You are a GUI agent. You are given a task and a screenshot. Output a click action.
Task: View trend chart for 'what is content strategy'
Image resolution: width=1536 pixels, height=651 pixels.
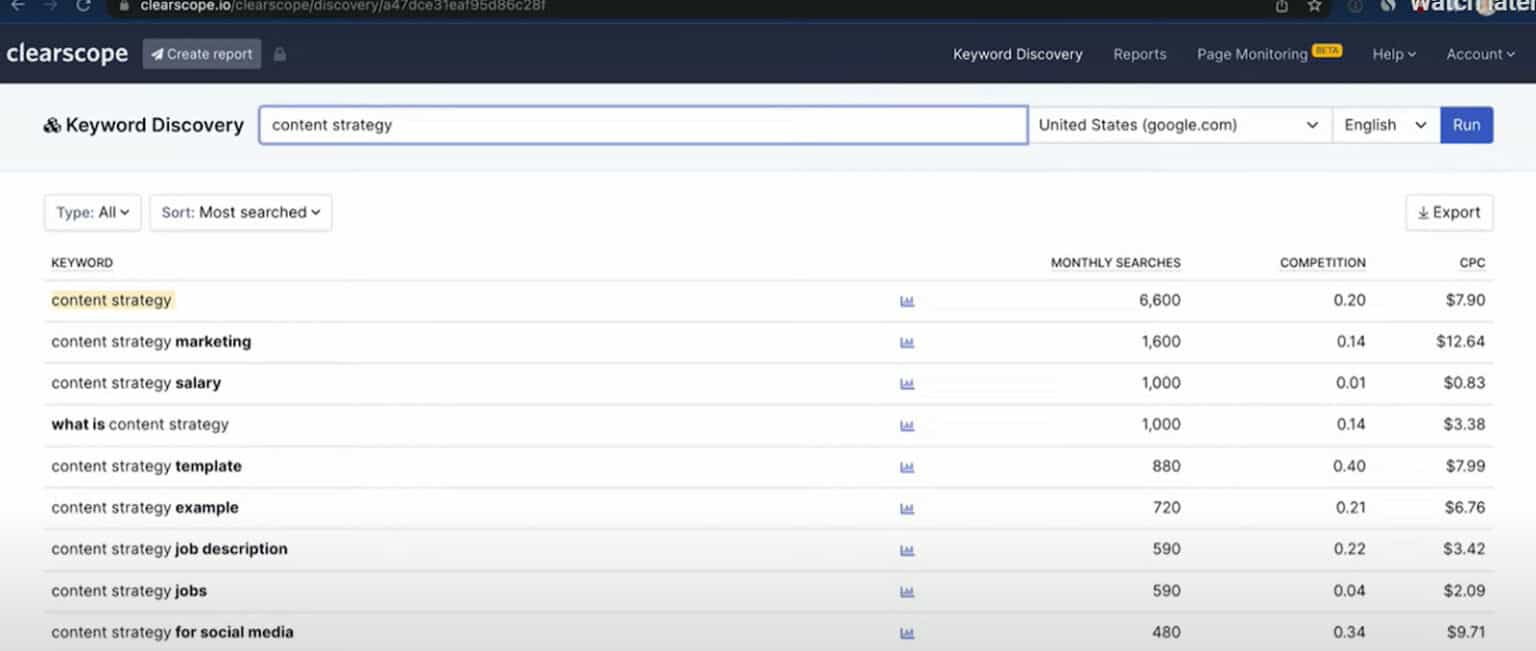click(x=907, y=425)
